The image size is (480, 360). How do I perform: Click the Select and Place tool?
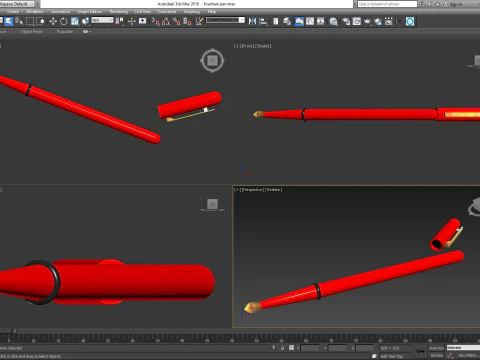point(86,21)
